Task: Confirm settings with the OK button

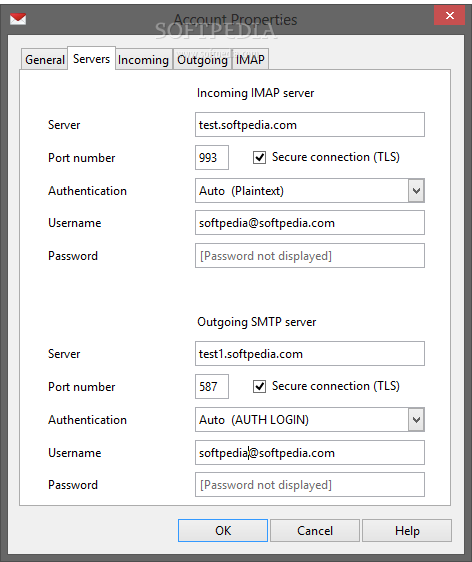Action: pyautogui.click(x=223, y=530)
